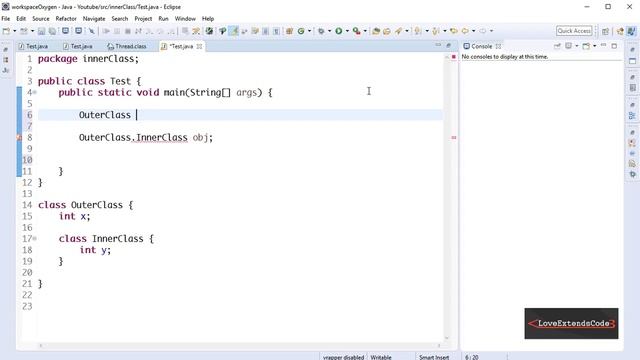Viewport: 640px width, 360px height.
Task: Switch to the Java EE perspective icon
Action: [x=620, y=31]
